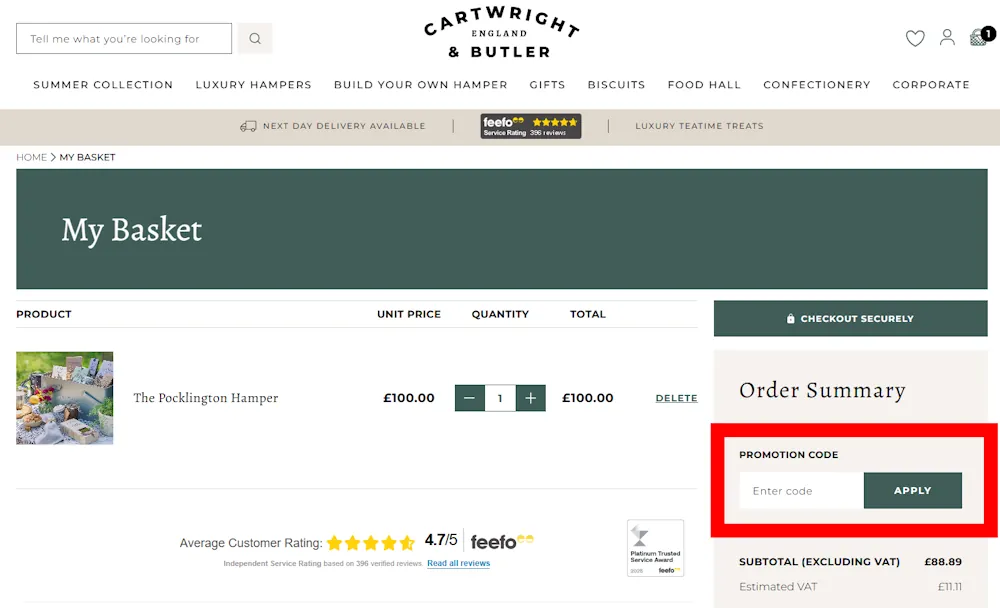
Task: Open the Gifts menu
Action: [x=547, y=85]
